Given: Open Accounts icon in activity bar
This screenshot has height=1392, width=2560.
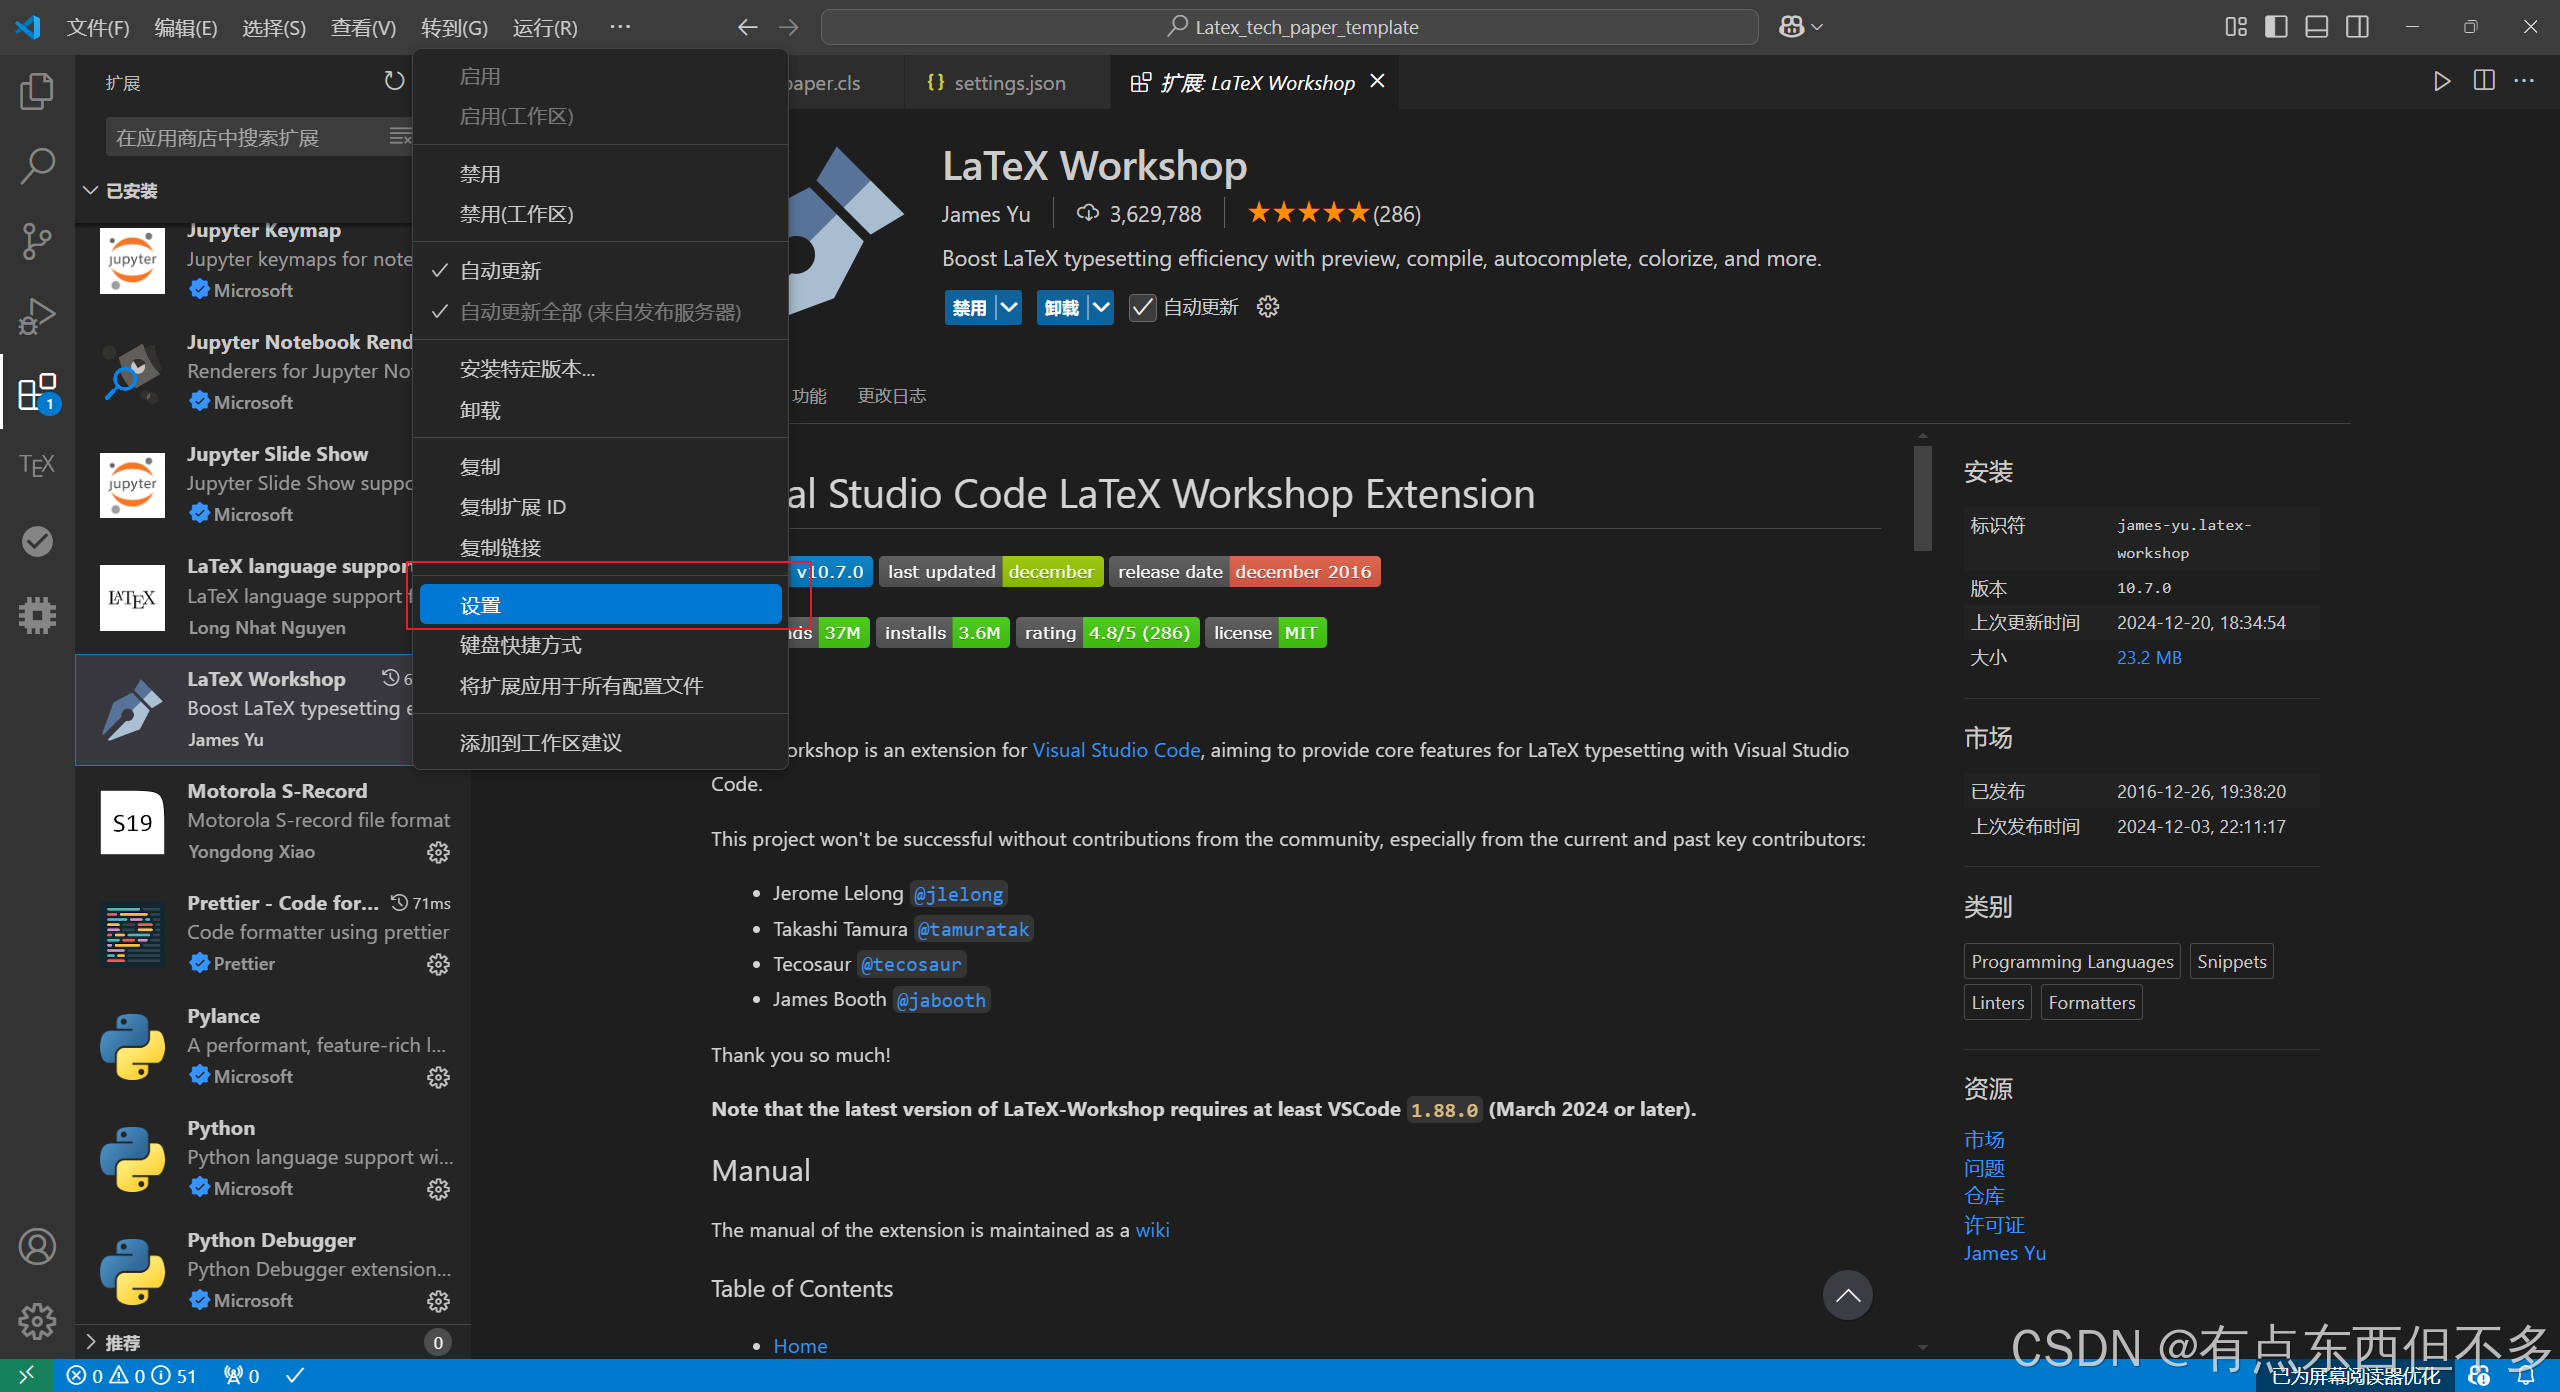Looking at the screenshot, I should click(x=37, y=1247).
